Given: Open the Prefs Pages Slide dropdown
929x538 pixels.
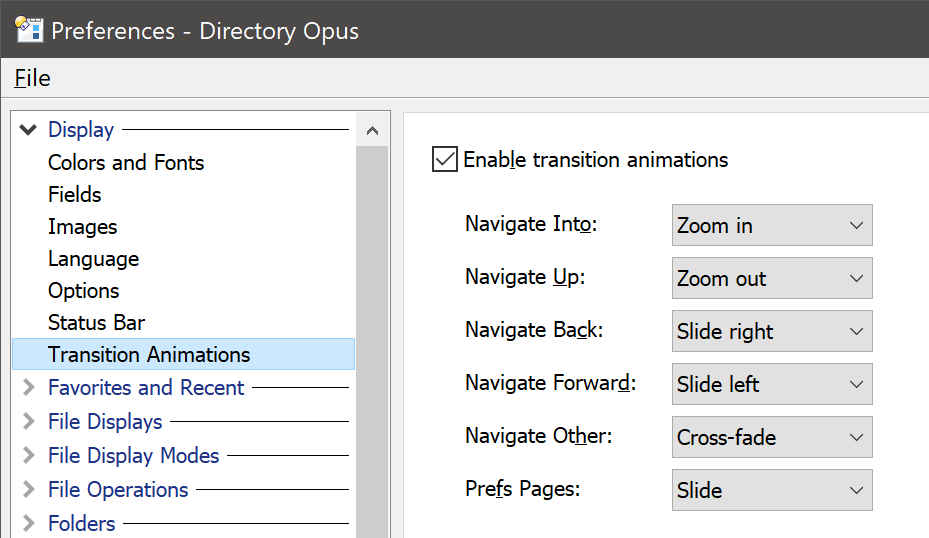Looking at the screenshot, I should pos(772,490).
